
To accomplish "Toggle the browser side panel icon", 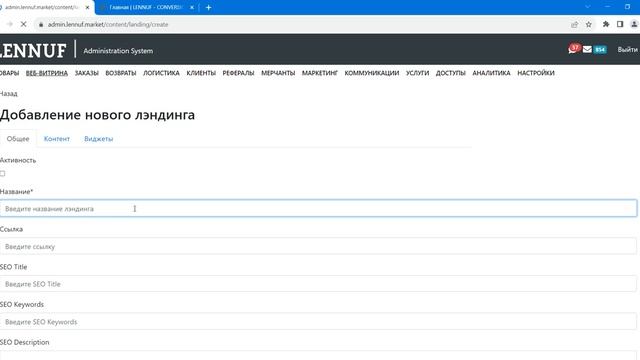I will point(620,24).
